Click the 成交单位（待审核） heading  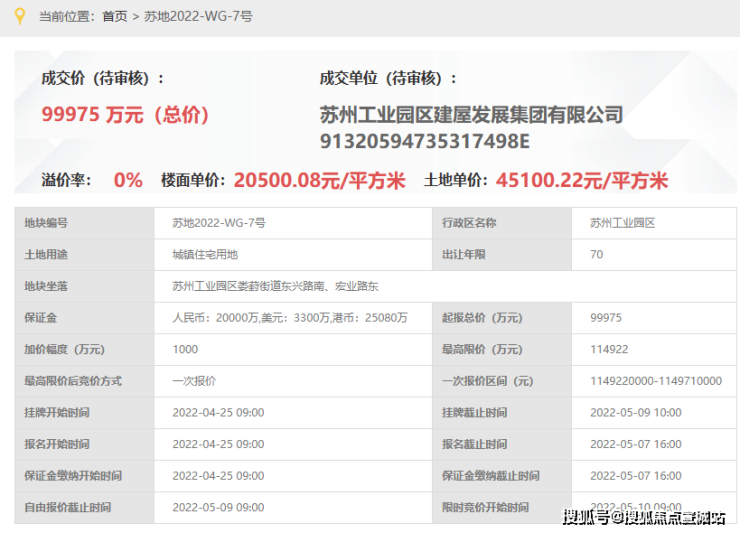[388, 78]
